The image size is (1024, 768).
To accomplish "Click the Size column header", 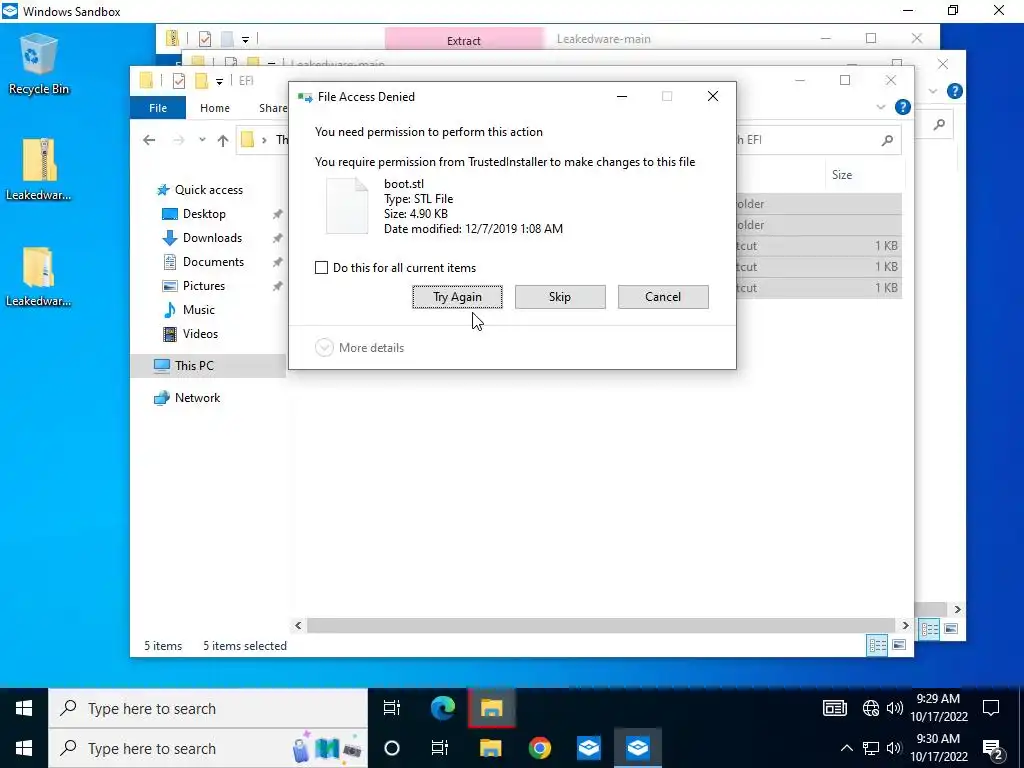I will point(842,174).
